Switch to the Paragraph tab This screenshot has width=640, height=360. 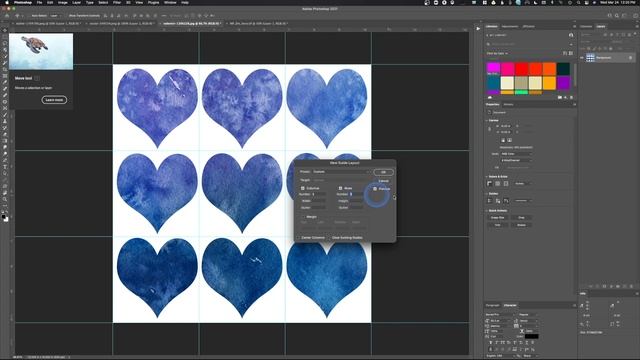click(x=492, y=305)
